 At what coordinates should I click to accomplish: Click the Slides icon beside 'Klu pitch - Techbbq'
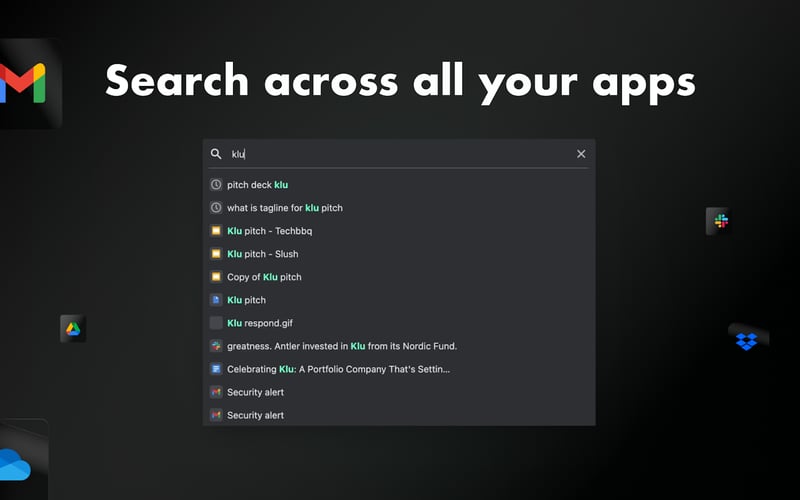[216, 231]
